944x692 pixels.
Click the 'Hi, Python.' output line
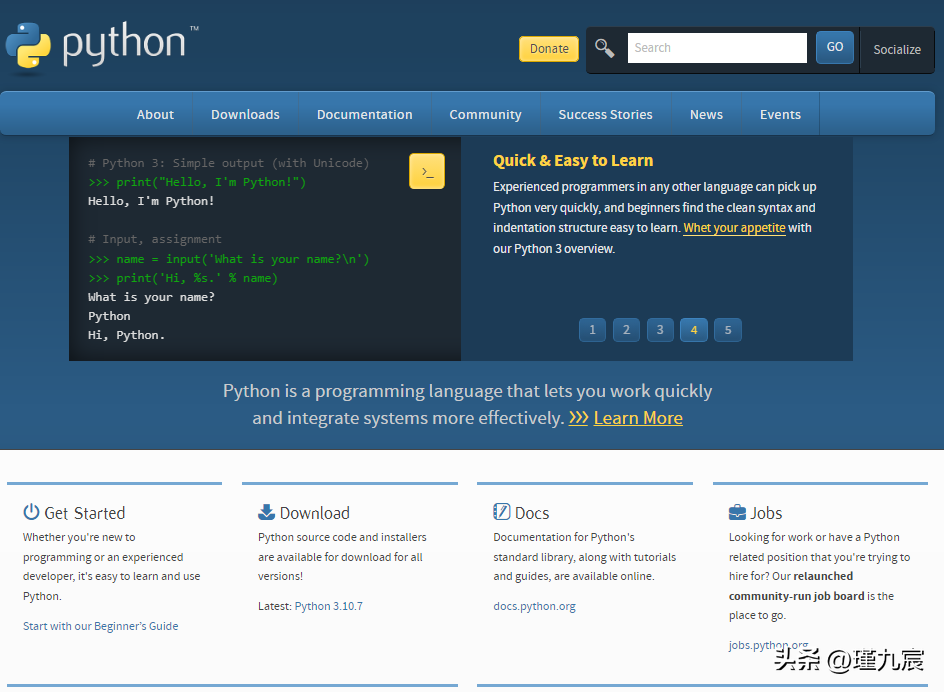coord(126,335)
